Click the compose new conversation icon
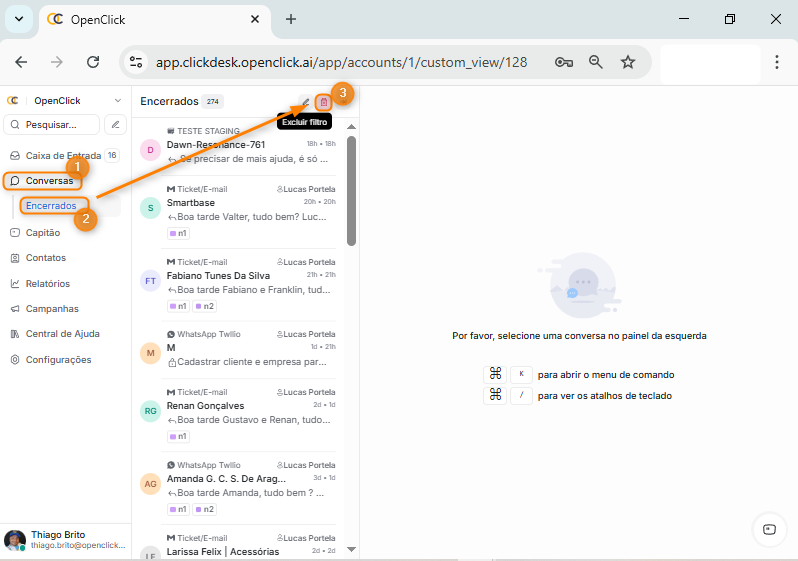798x561 pixels. coord(116,125)
